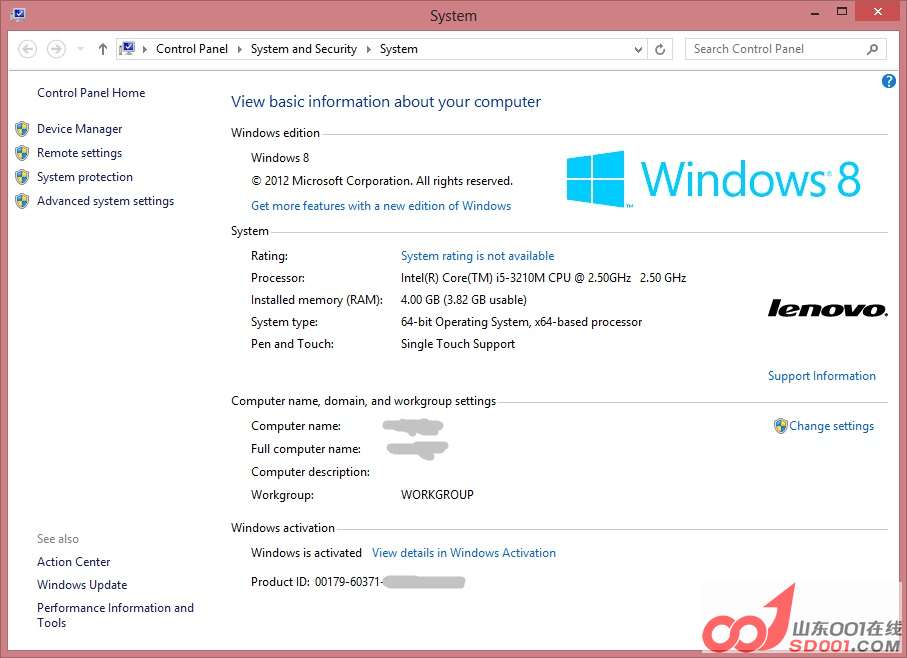Image resolution: width=907 pixels, height=658 pixels.
Task: Expand the address bar history dropdown
Action: [x=639, y=49]
